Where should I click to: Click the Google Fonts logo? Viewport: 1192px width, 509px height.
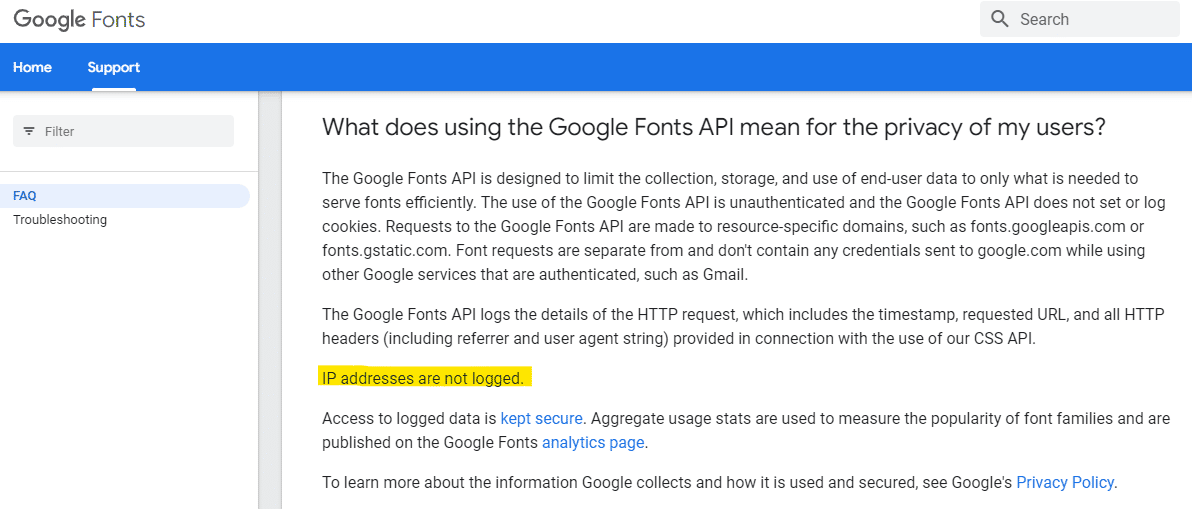(x=79, y=20)
